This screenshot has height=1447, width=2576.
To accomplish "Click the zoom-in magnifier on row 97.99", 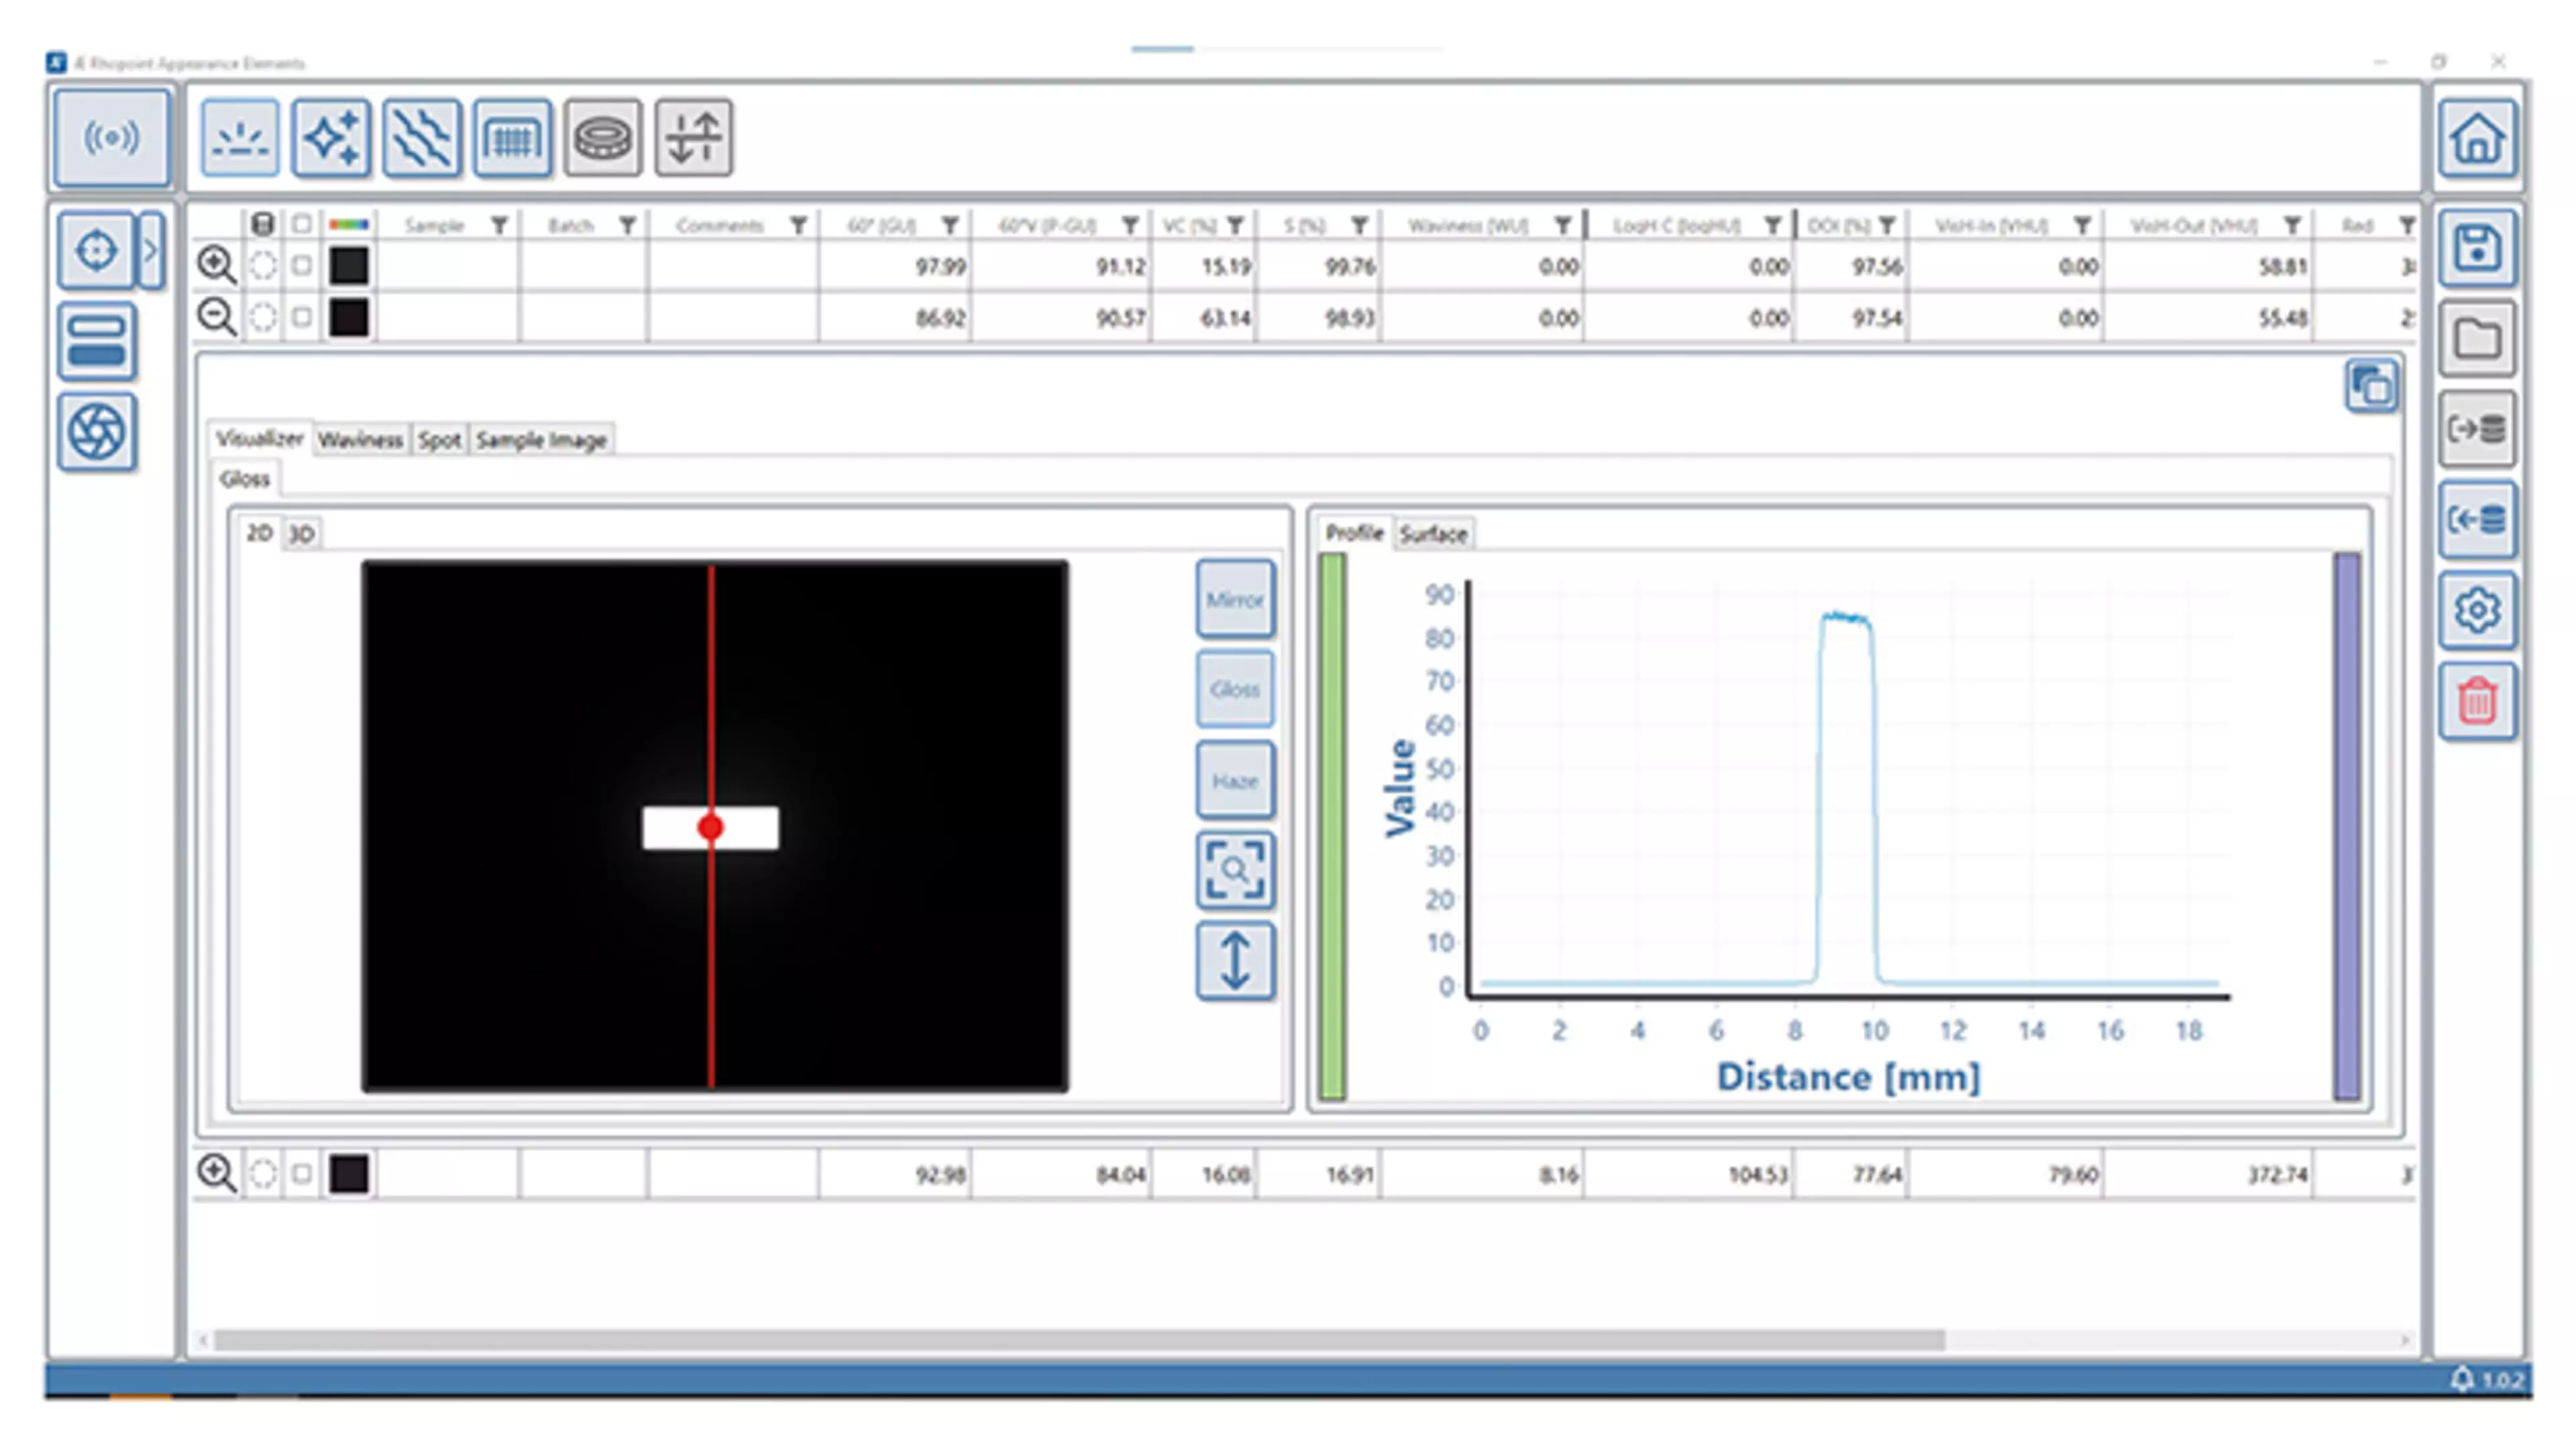I will click(x=216, y=265).
